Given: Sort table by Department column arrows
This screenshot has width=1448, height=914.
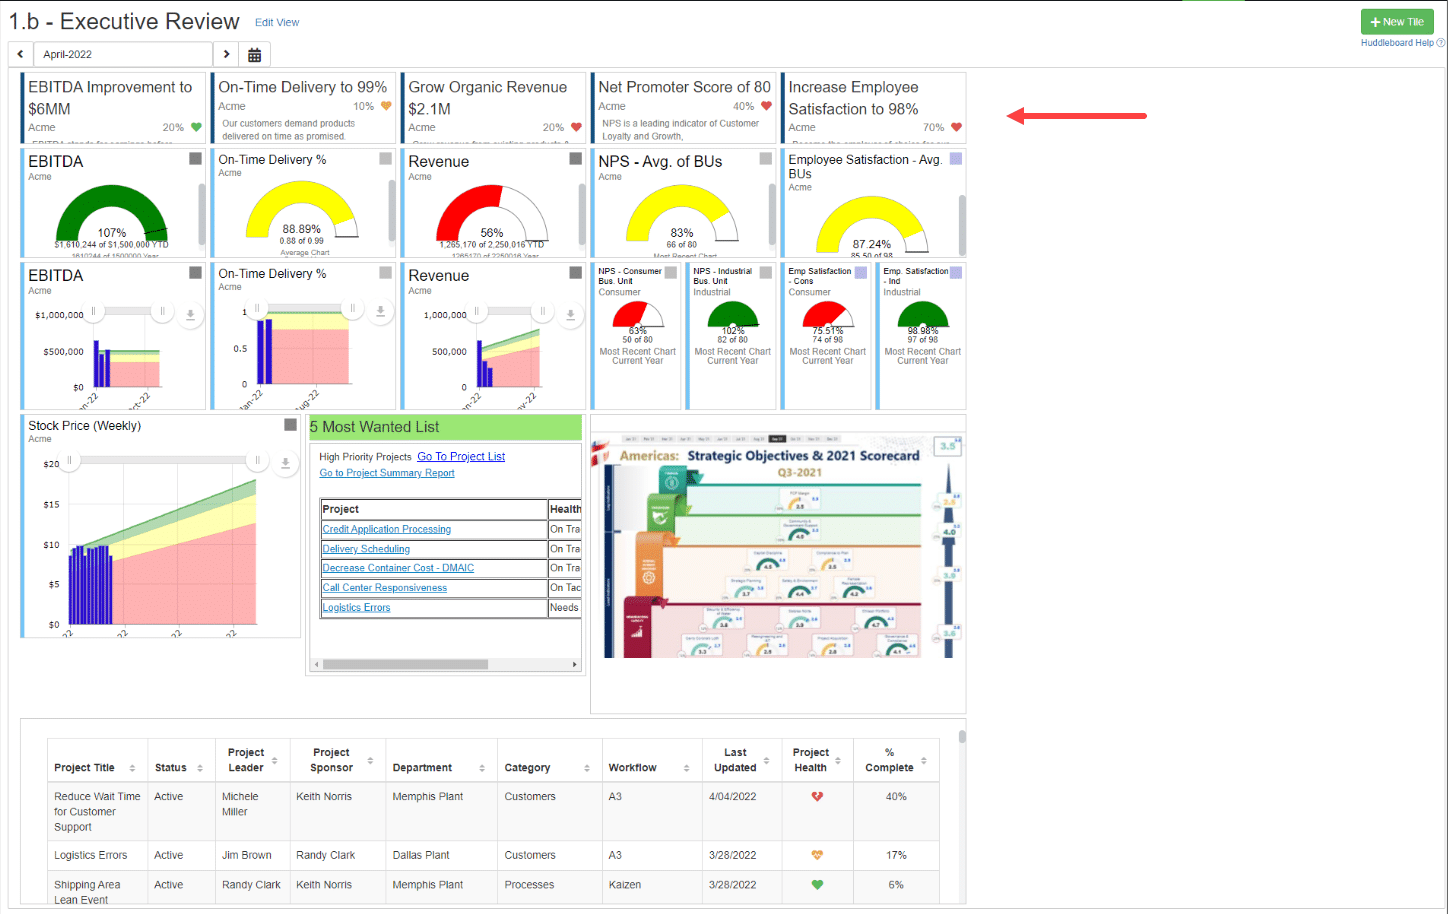Looking at the screenshot, I should (x=482, y=768).
